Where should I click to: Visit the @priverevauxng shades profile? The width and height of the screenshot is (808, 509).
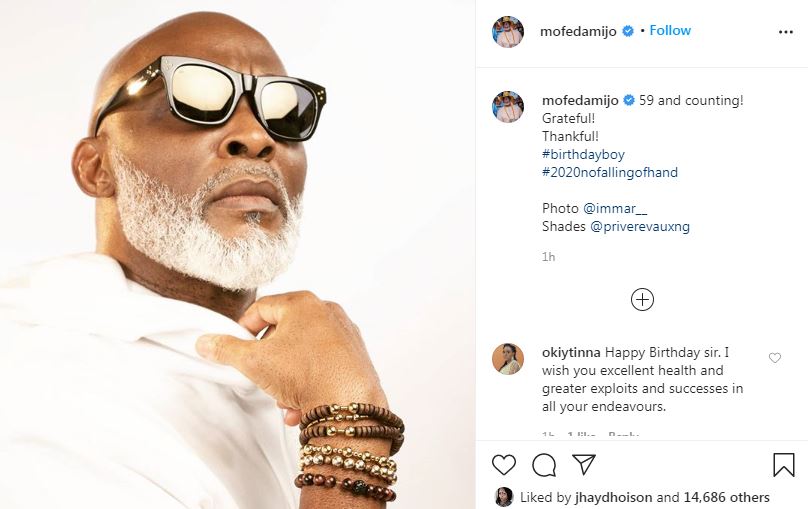[640, 226]
